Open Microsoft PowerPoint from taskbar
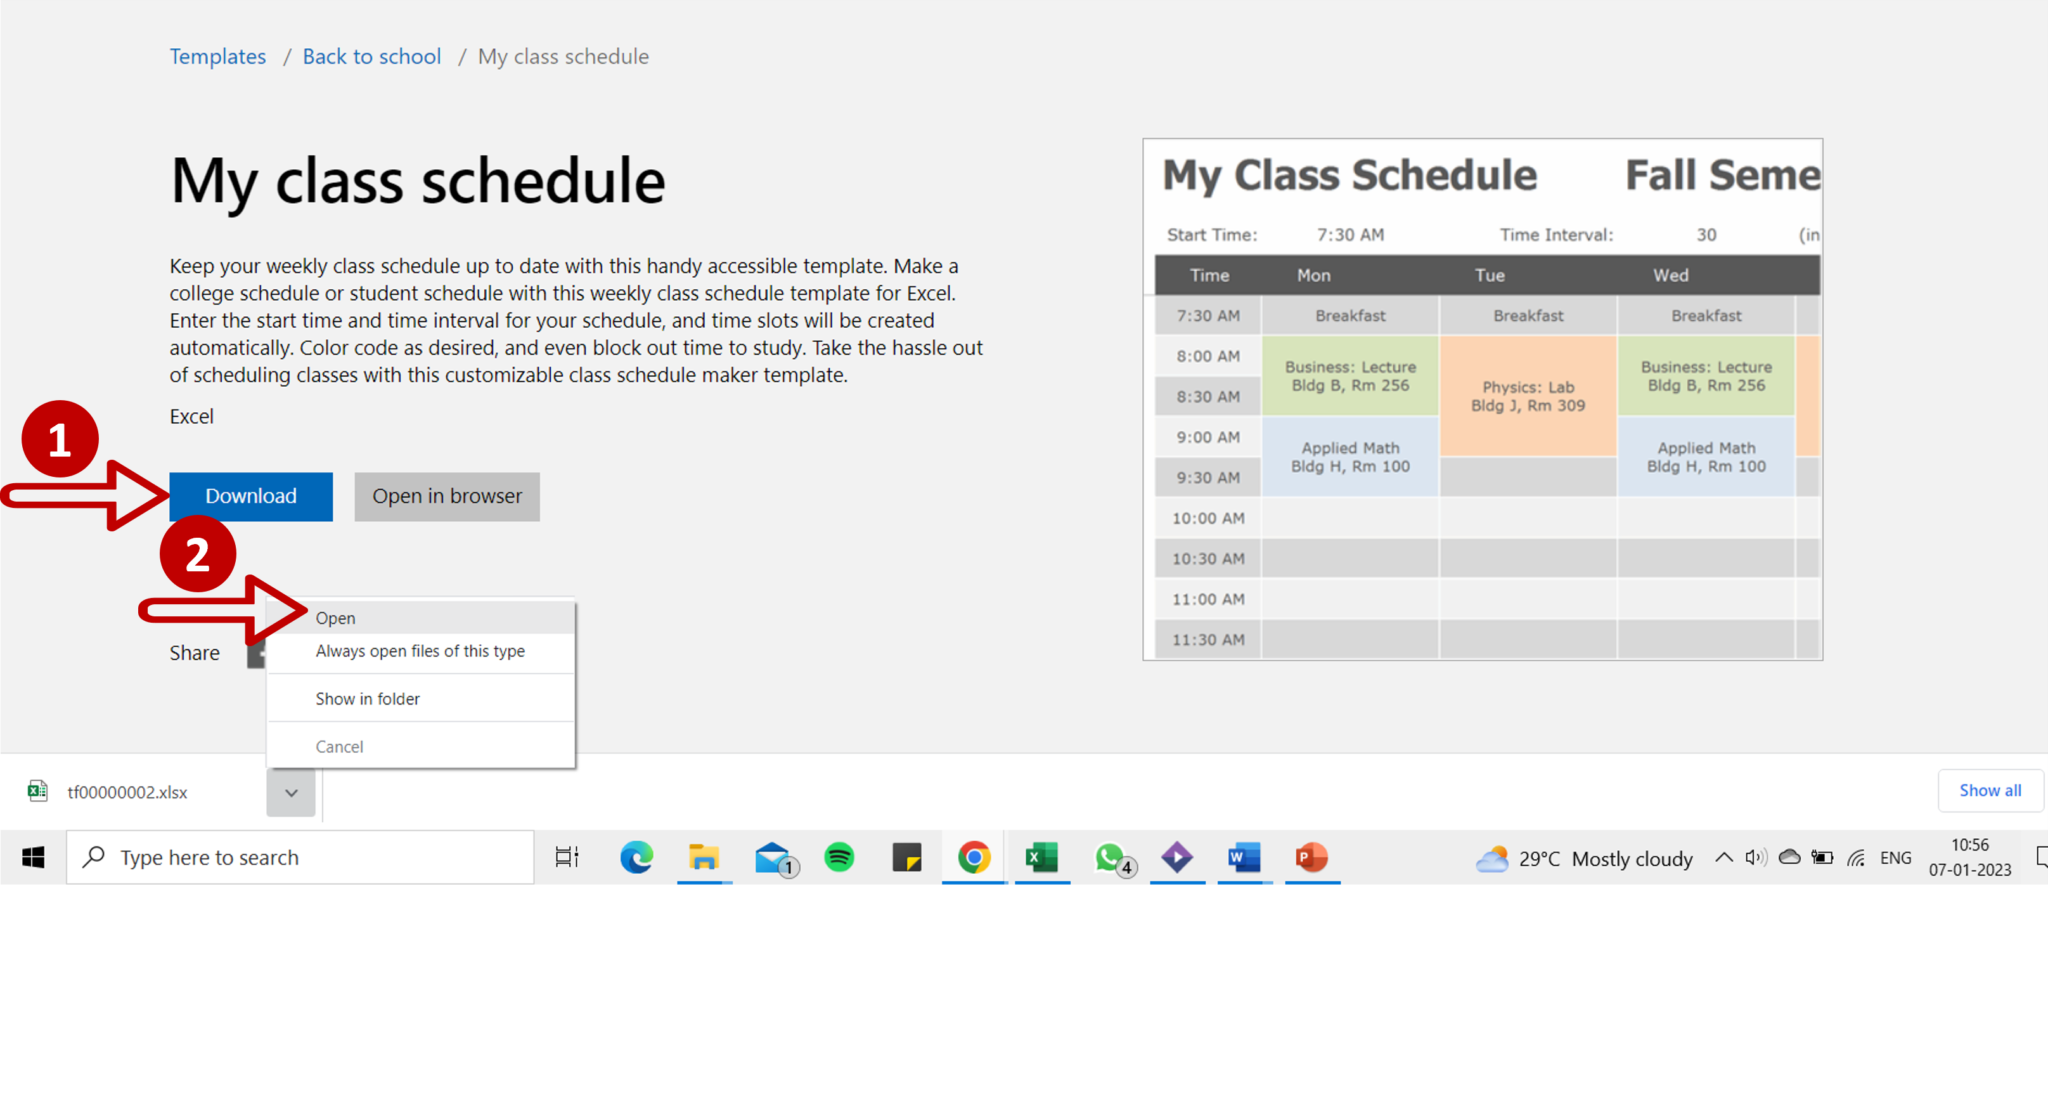This screenshot has width=2048, height=1104. pos(1309,857)
